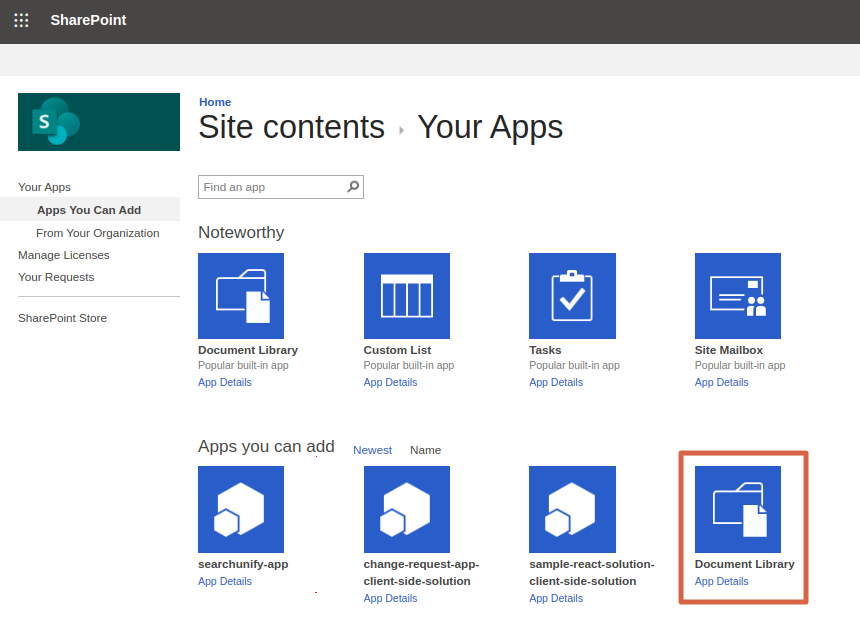This screenshot has width=860, height=617.
Task: Sort apps by Name
Action: point(425,450)
